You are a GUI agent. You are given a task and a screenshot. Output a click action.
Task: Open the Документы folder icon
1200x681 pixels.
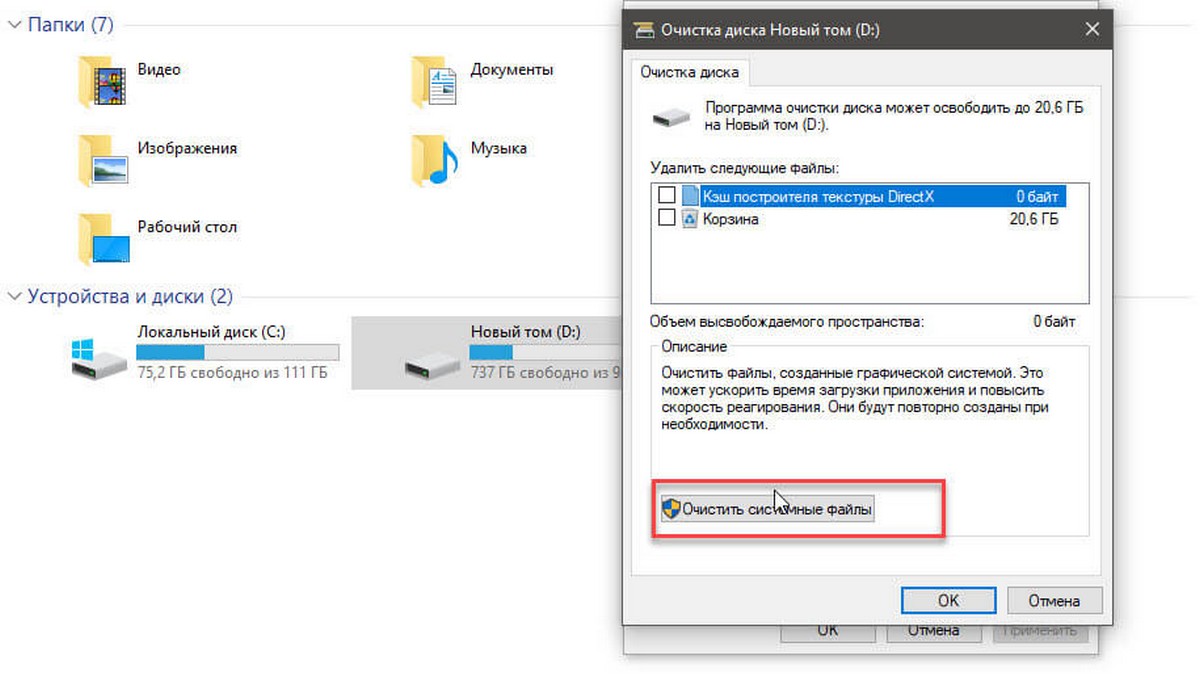point(435,80)
